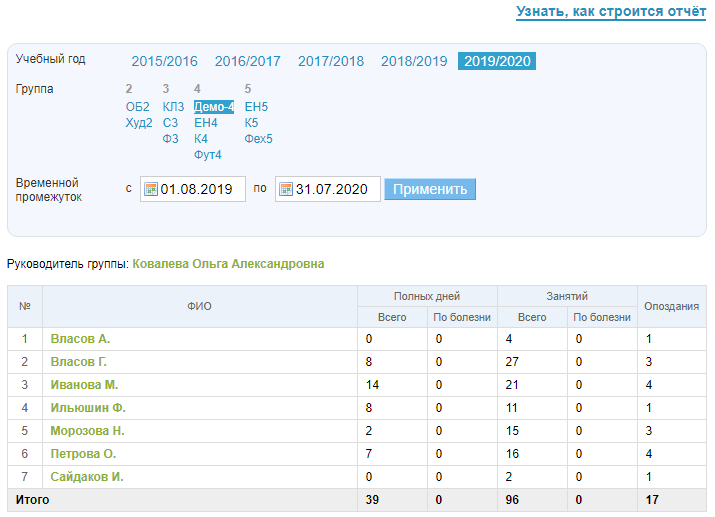The image size is (715, 517).
Task: Click the Занятий column header
Action: click(x=567, y=296)
